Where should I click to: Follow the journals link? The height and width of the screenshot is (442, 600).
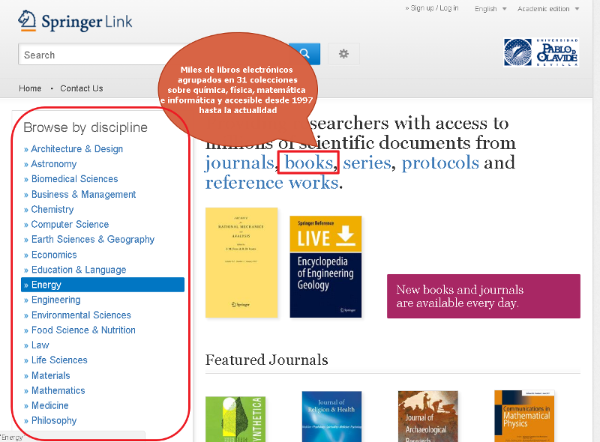240,163
